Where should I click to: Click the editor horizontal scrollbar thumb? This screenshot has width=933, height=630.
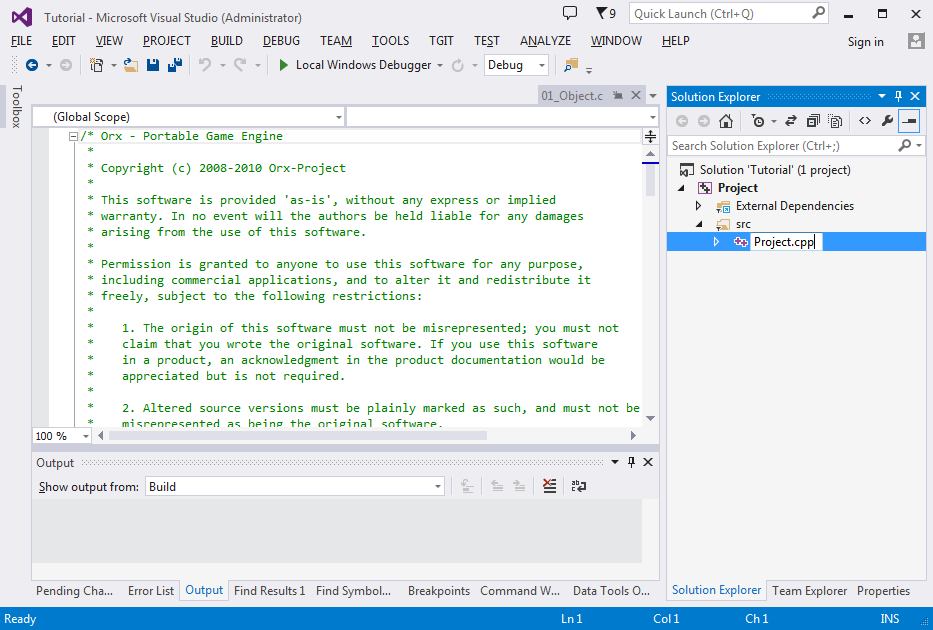click(x=298, y=435)
